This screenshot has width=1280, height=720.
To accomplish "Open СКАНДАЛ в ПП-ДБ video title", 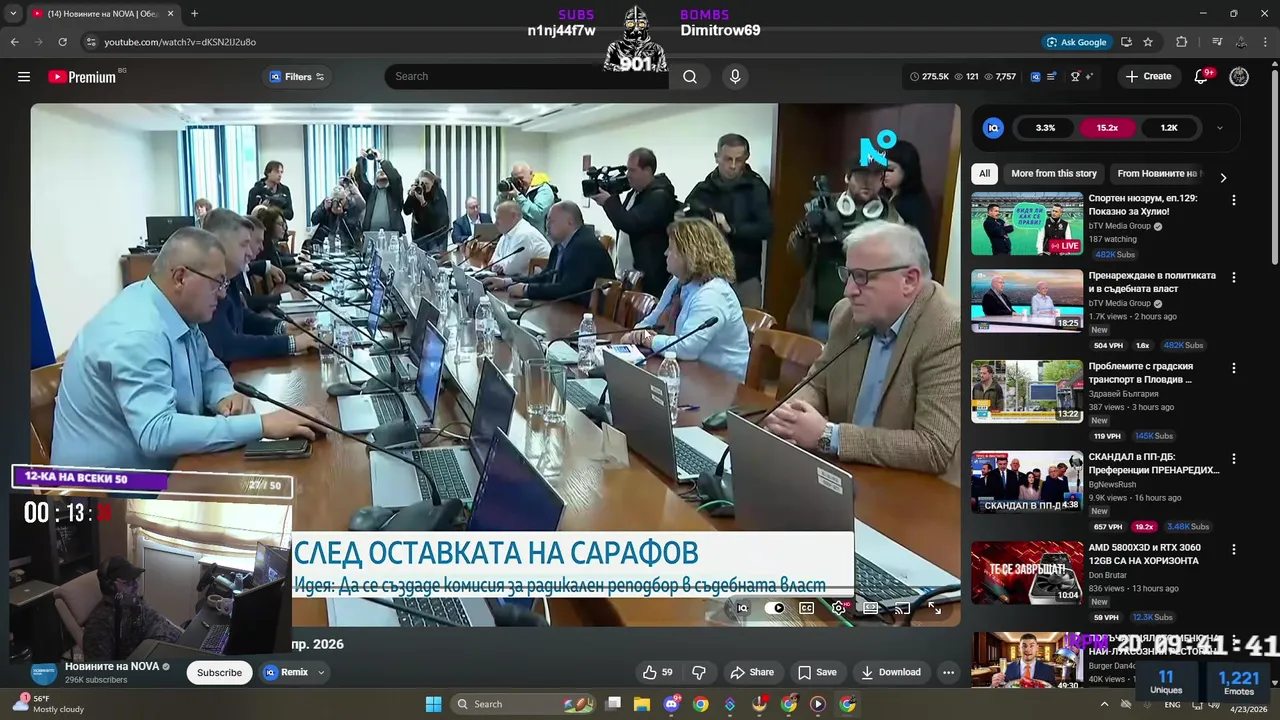I will [1154, 464].
